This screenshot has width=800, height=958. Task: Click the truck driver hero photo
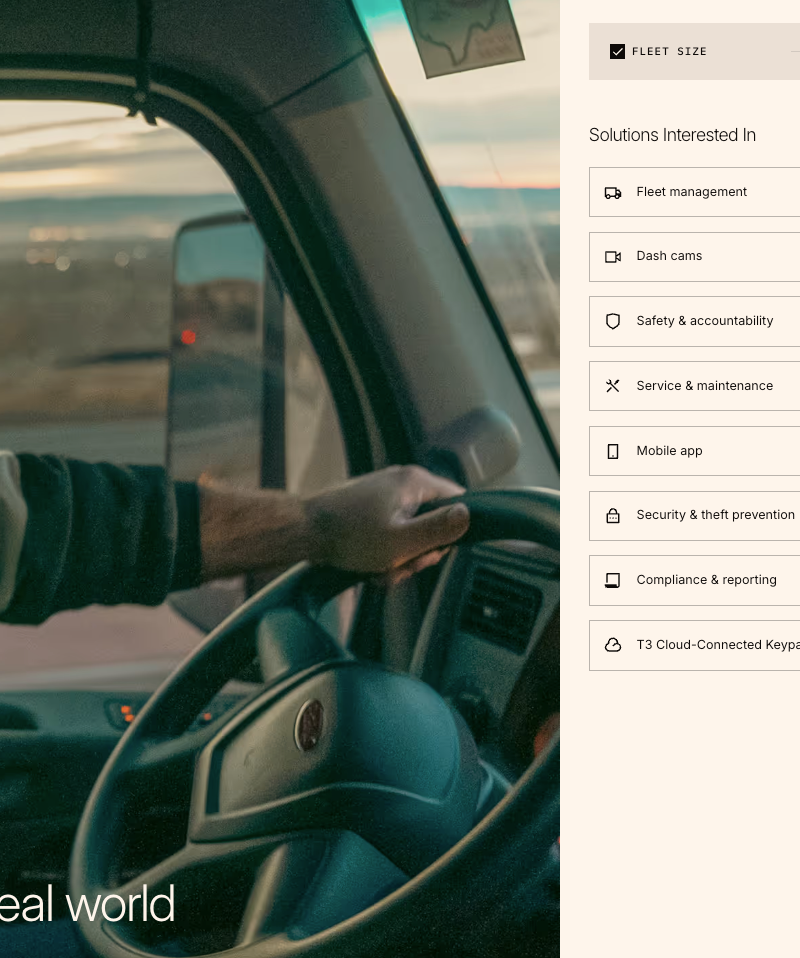coord(280,479)
